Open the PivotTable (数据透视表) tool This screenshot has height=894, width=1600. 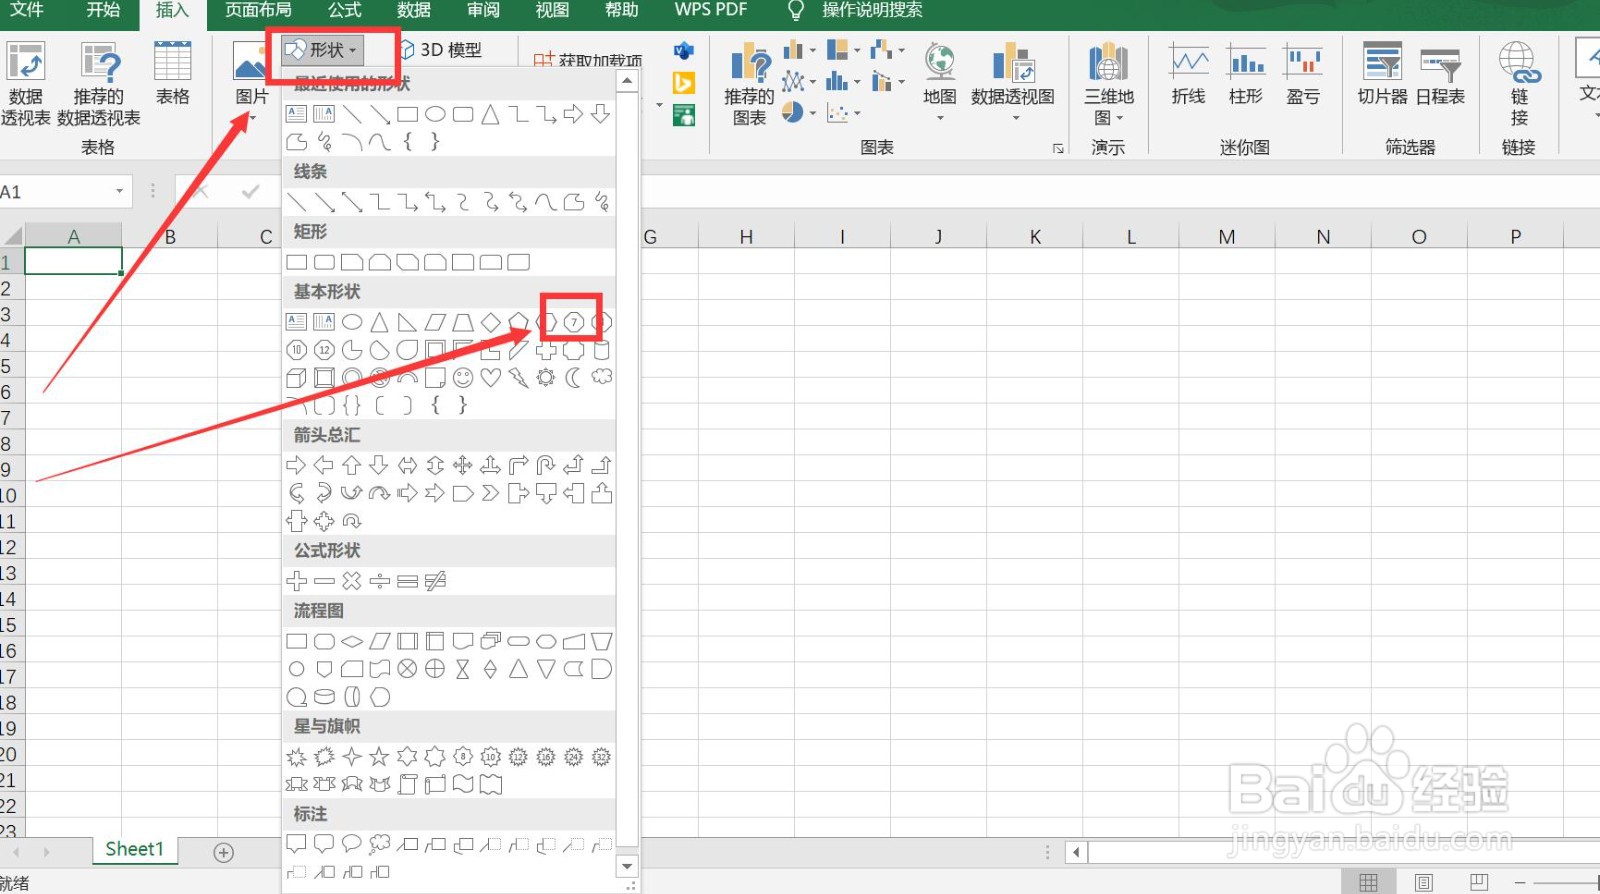(25, 84)
